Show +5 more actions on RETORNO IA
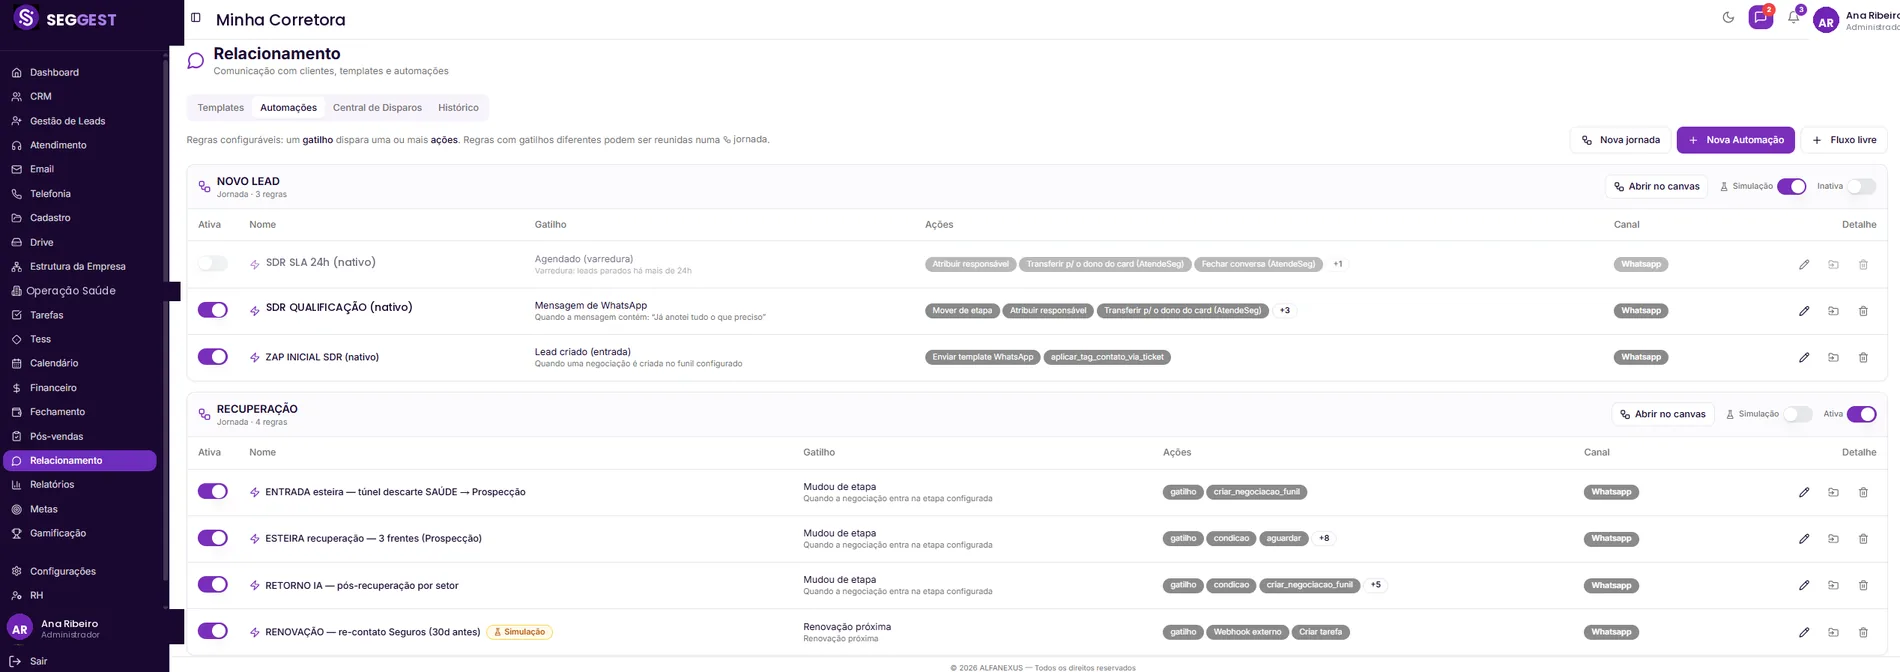This screenshot has width=1900, height=672. coord(1376,585)
